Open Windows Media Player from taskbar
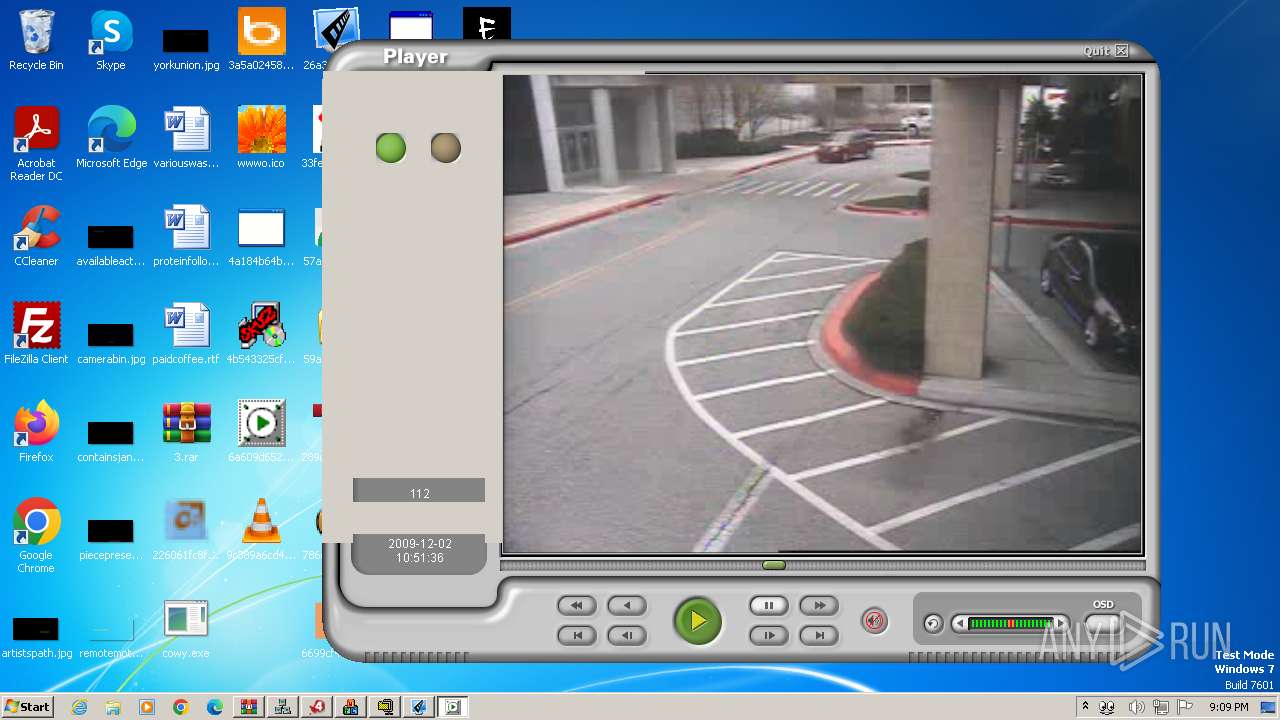 coord(147,707)
